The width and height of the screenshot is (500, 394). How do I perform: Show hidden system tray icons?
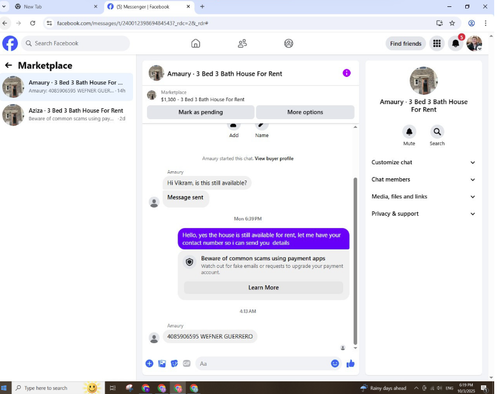(x=416, y=388)
